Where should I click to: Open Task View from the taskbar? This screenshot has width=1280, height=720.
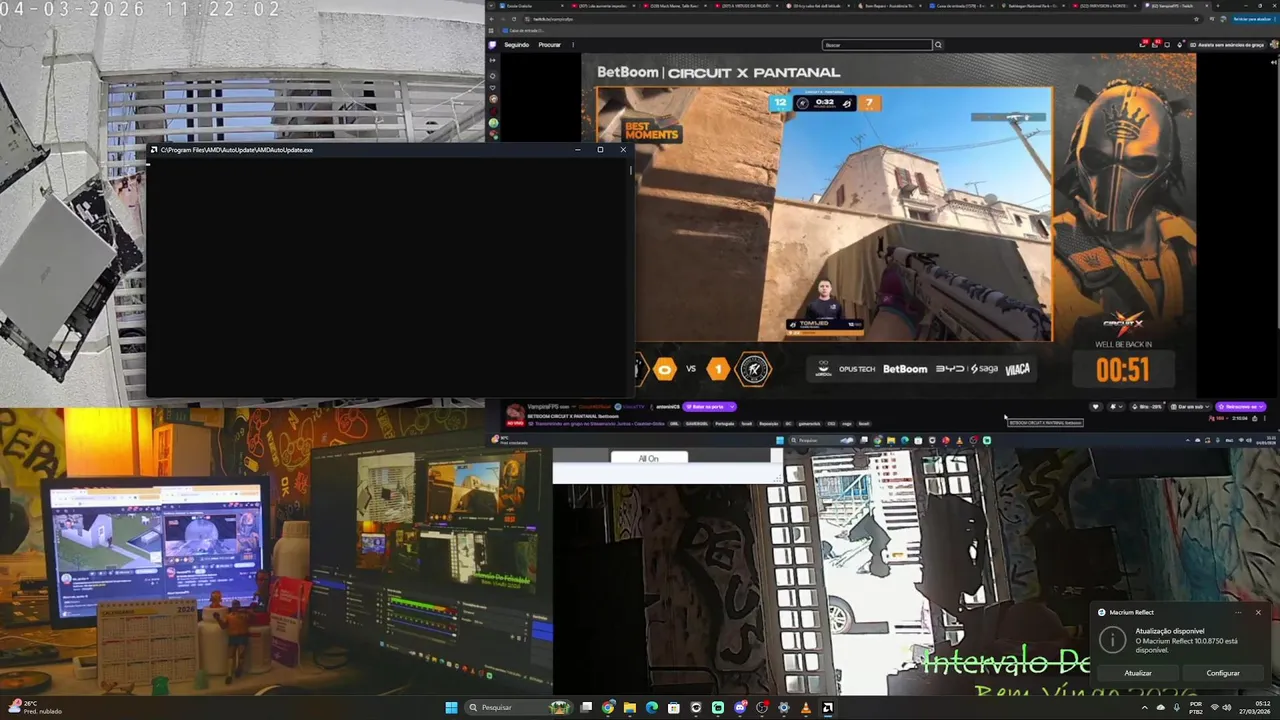[x=586, y=707]
